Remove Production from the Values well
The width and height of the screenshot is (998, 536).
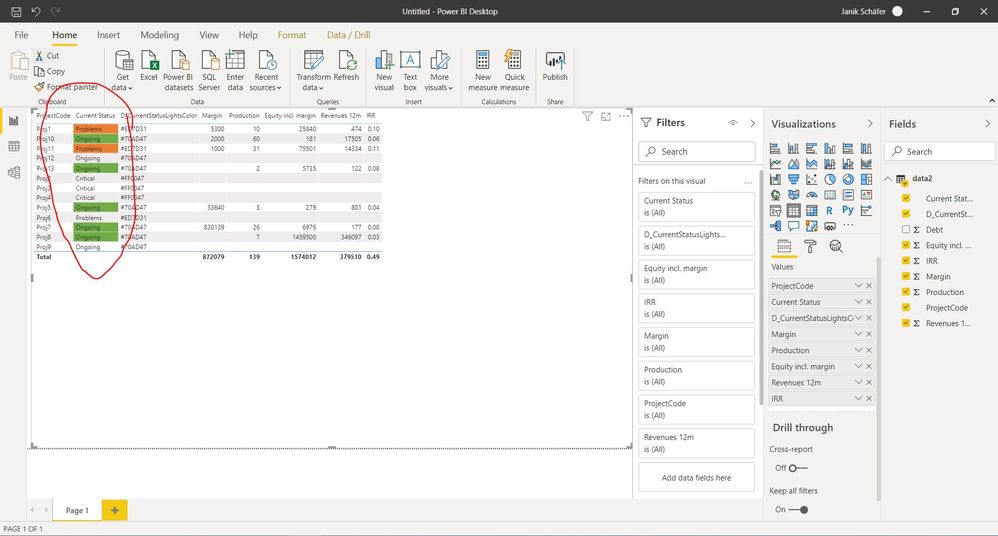click(869, 350)
